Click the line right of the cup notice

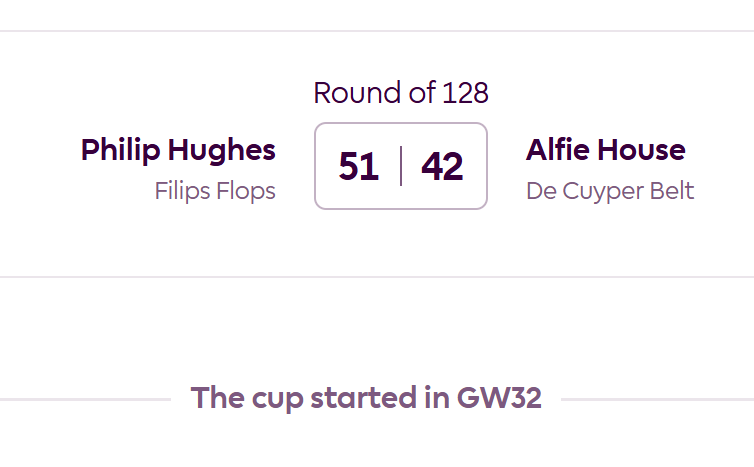(x=656, y=399)
